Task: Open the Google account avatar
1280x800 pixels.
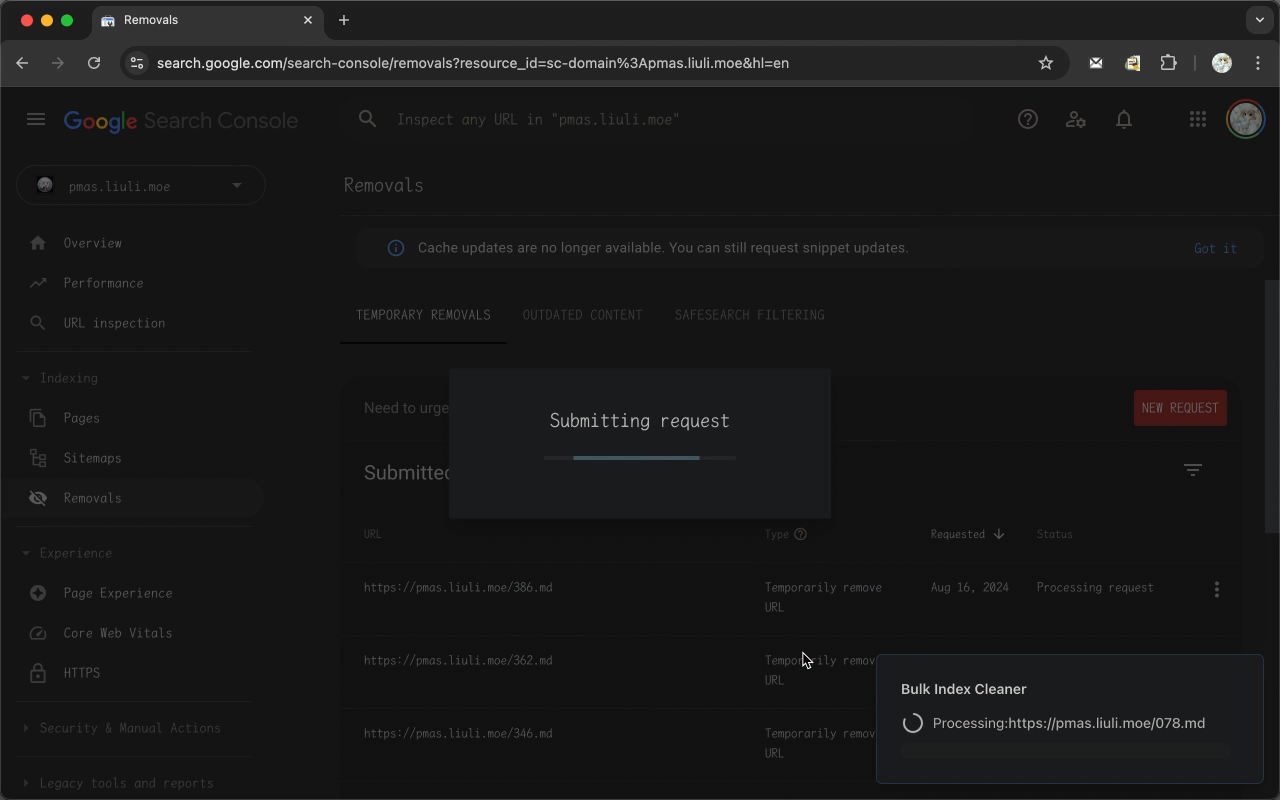Action: [1245, 119]
